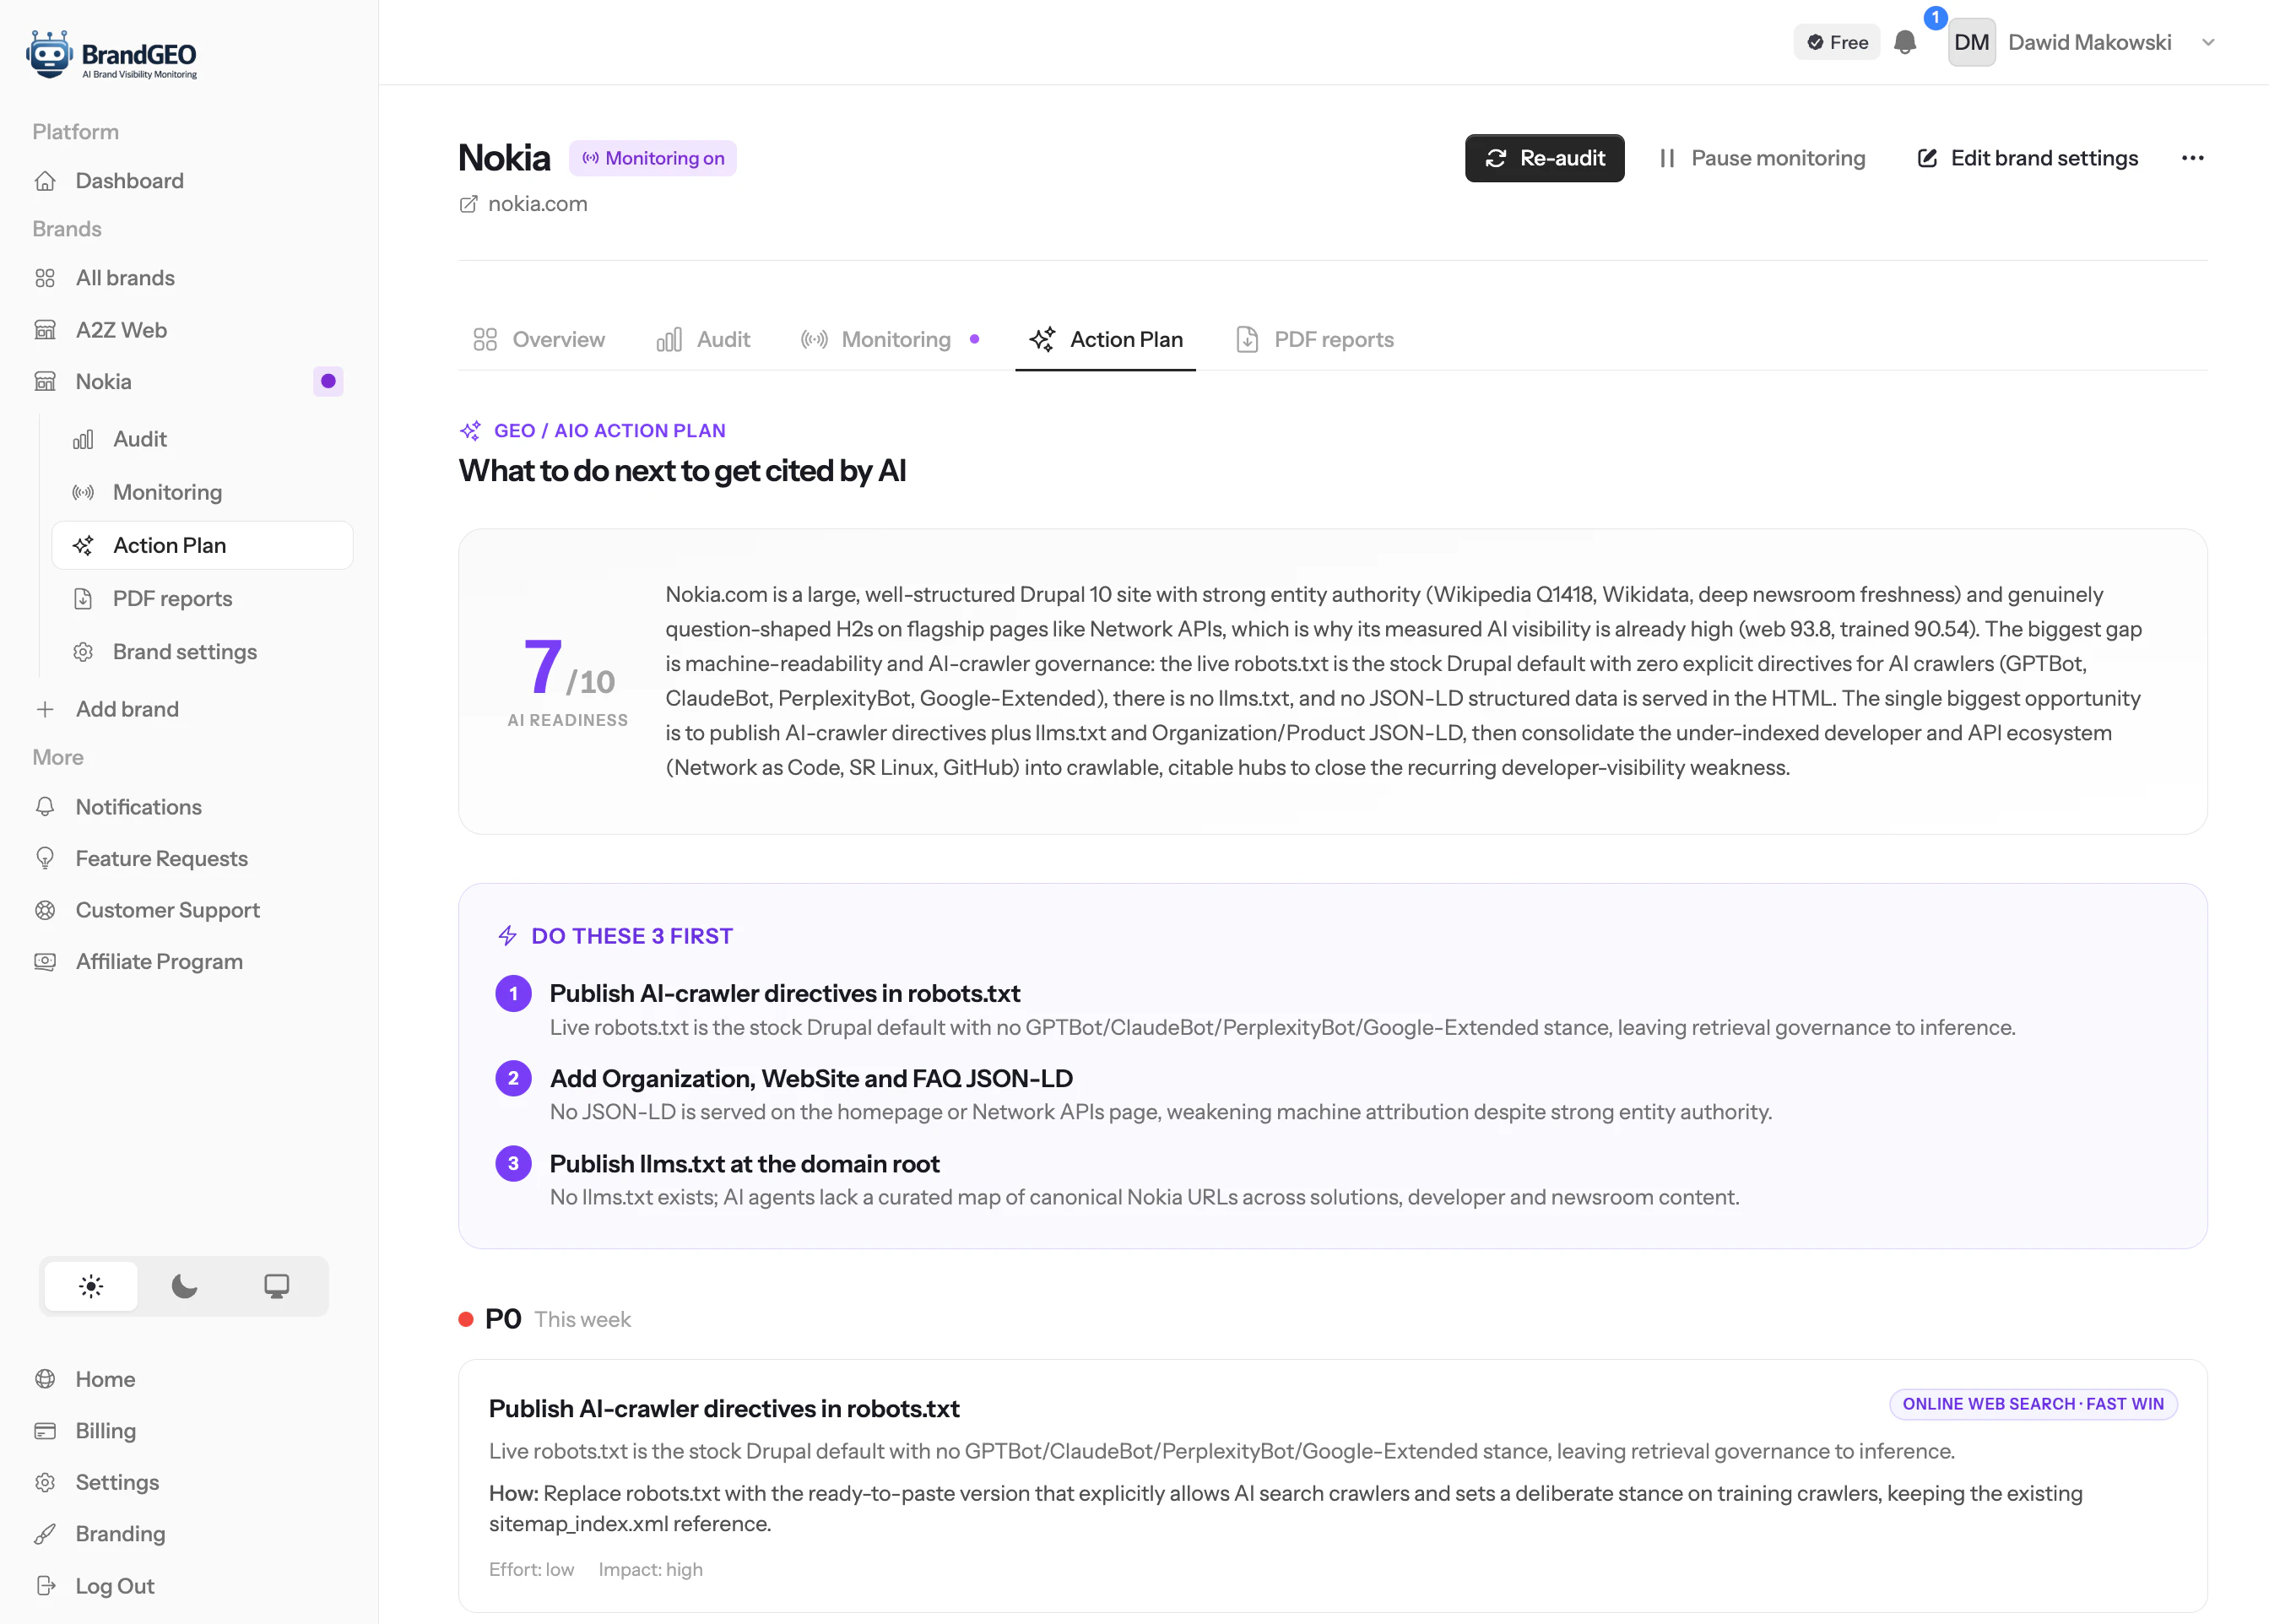Image resolution: width=2269 pixels, height=1624 pixels.
Task: Click the Nokia storefront icon in sidebar
Action: pos(45,381)
